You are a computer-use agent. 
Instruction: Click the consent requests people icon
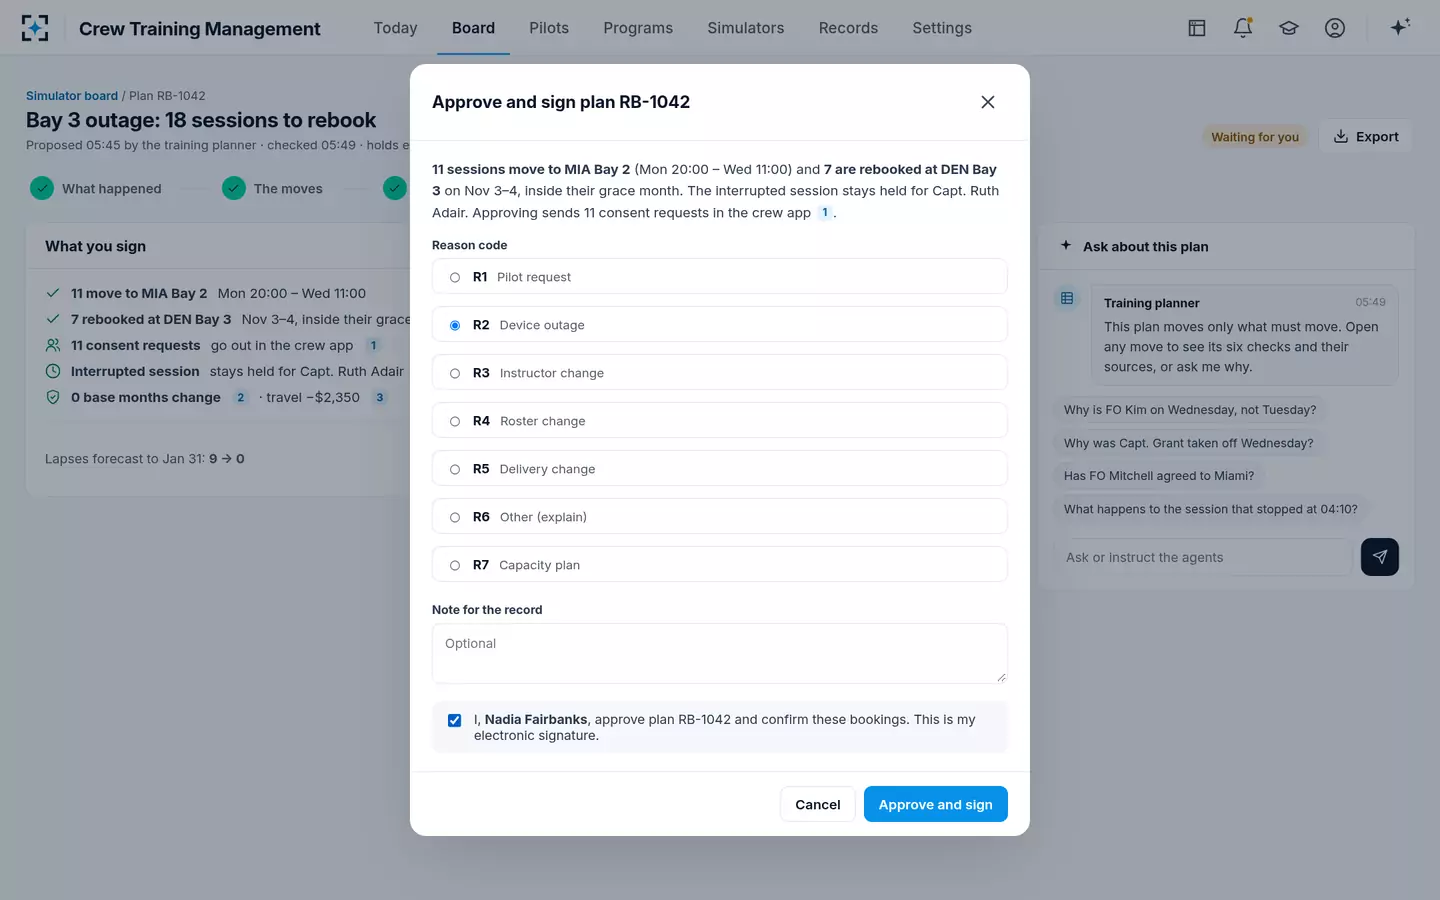(x=53, y=345)
